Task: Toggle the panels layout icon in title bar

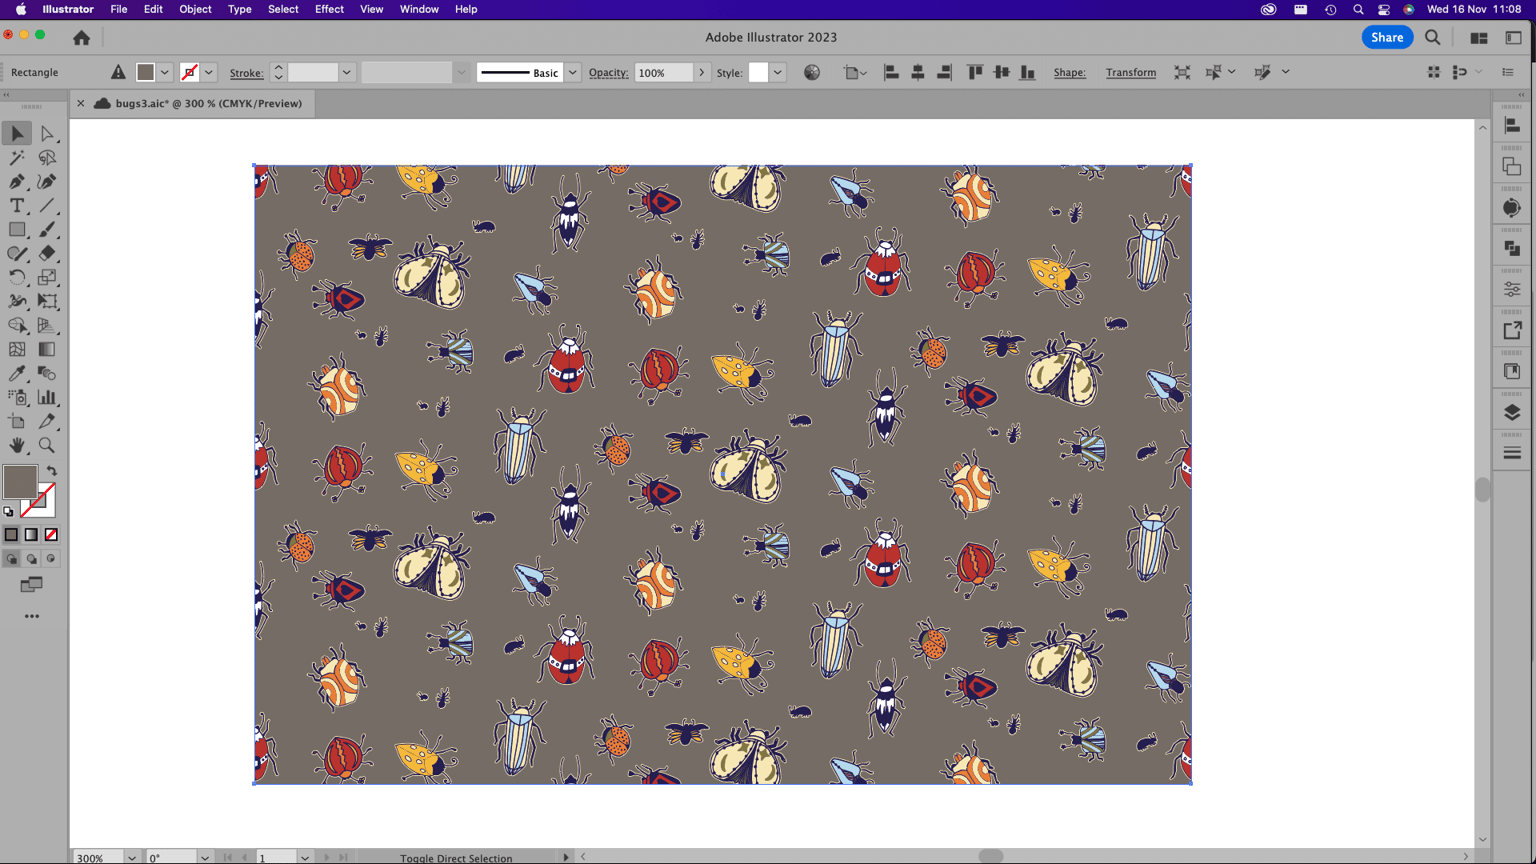Action: [x=1513, y=38]
